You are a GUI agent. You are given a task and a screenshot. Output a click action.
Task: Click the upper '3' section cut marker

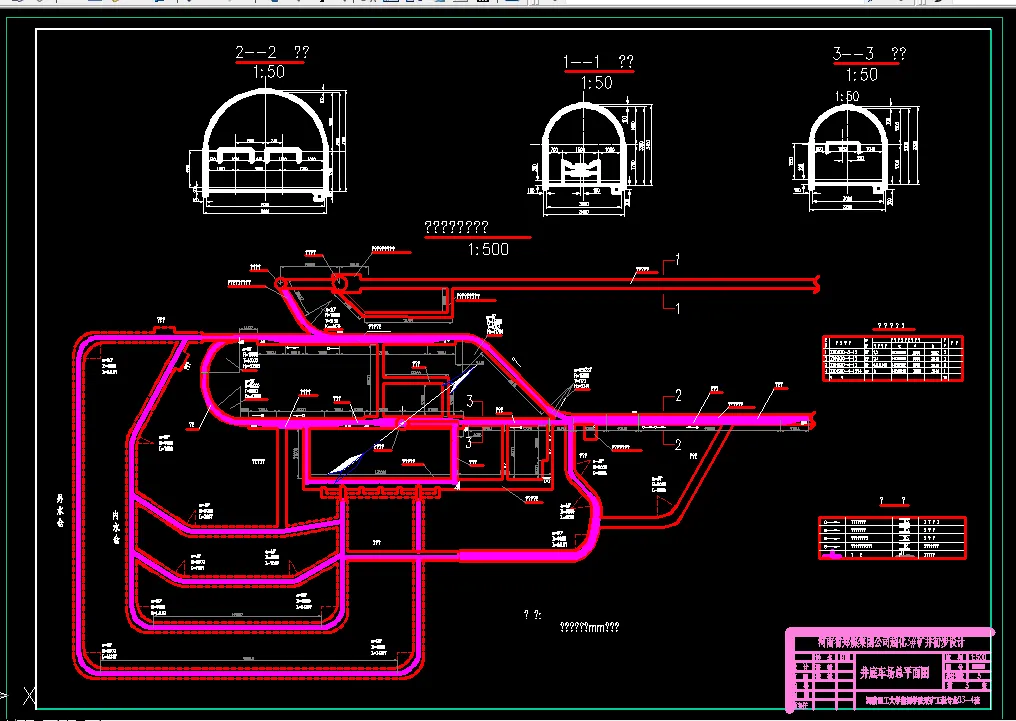(x=470, y=402)
